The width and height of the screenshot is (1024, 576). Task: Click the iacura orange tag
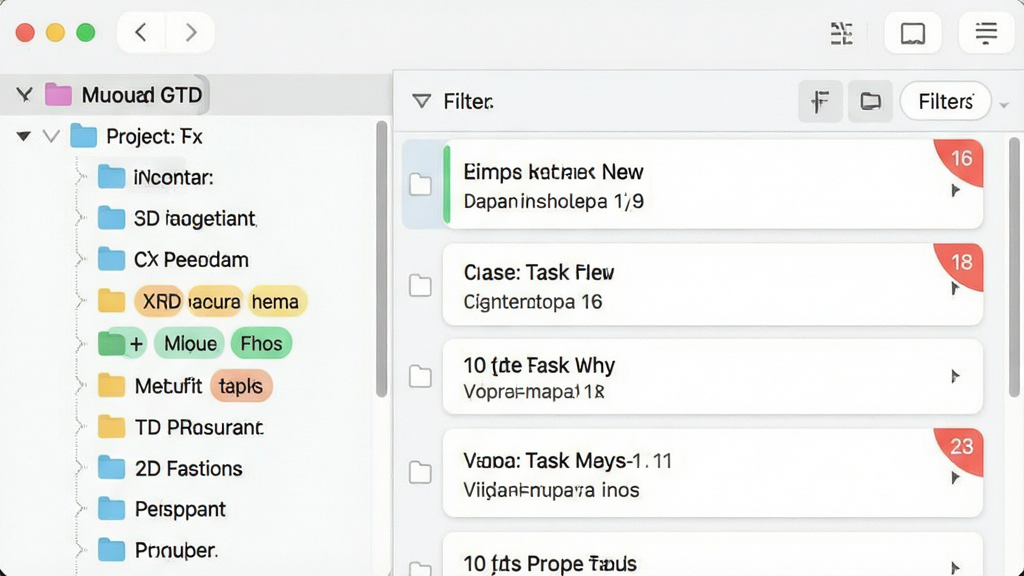tap(215, 301)
